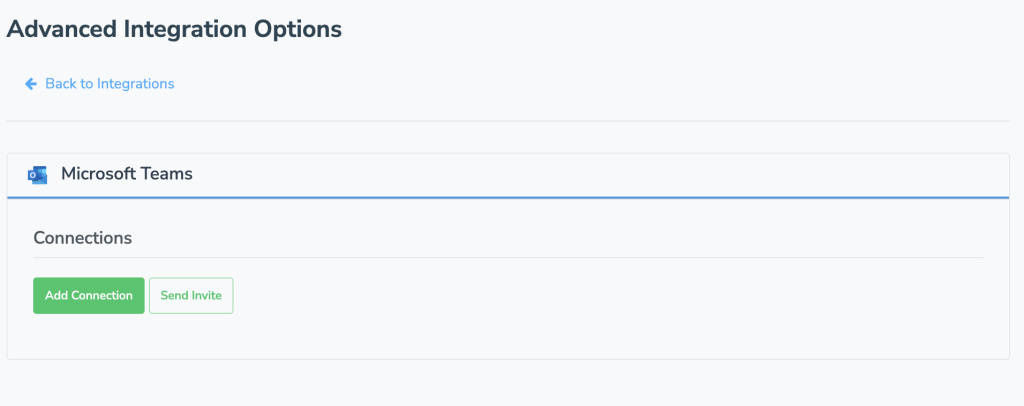Click the Send Invite button
1024x406 pixels.
pos(191,296)
